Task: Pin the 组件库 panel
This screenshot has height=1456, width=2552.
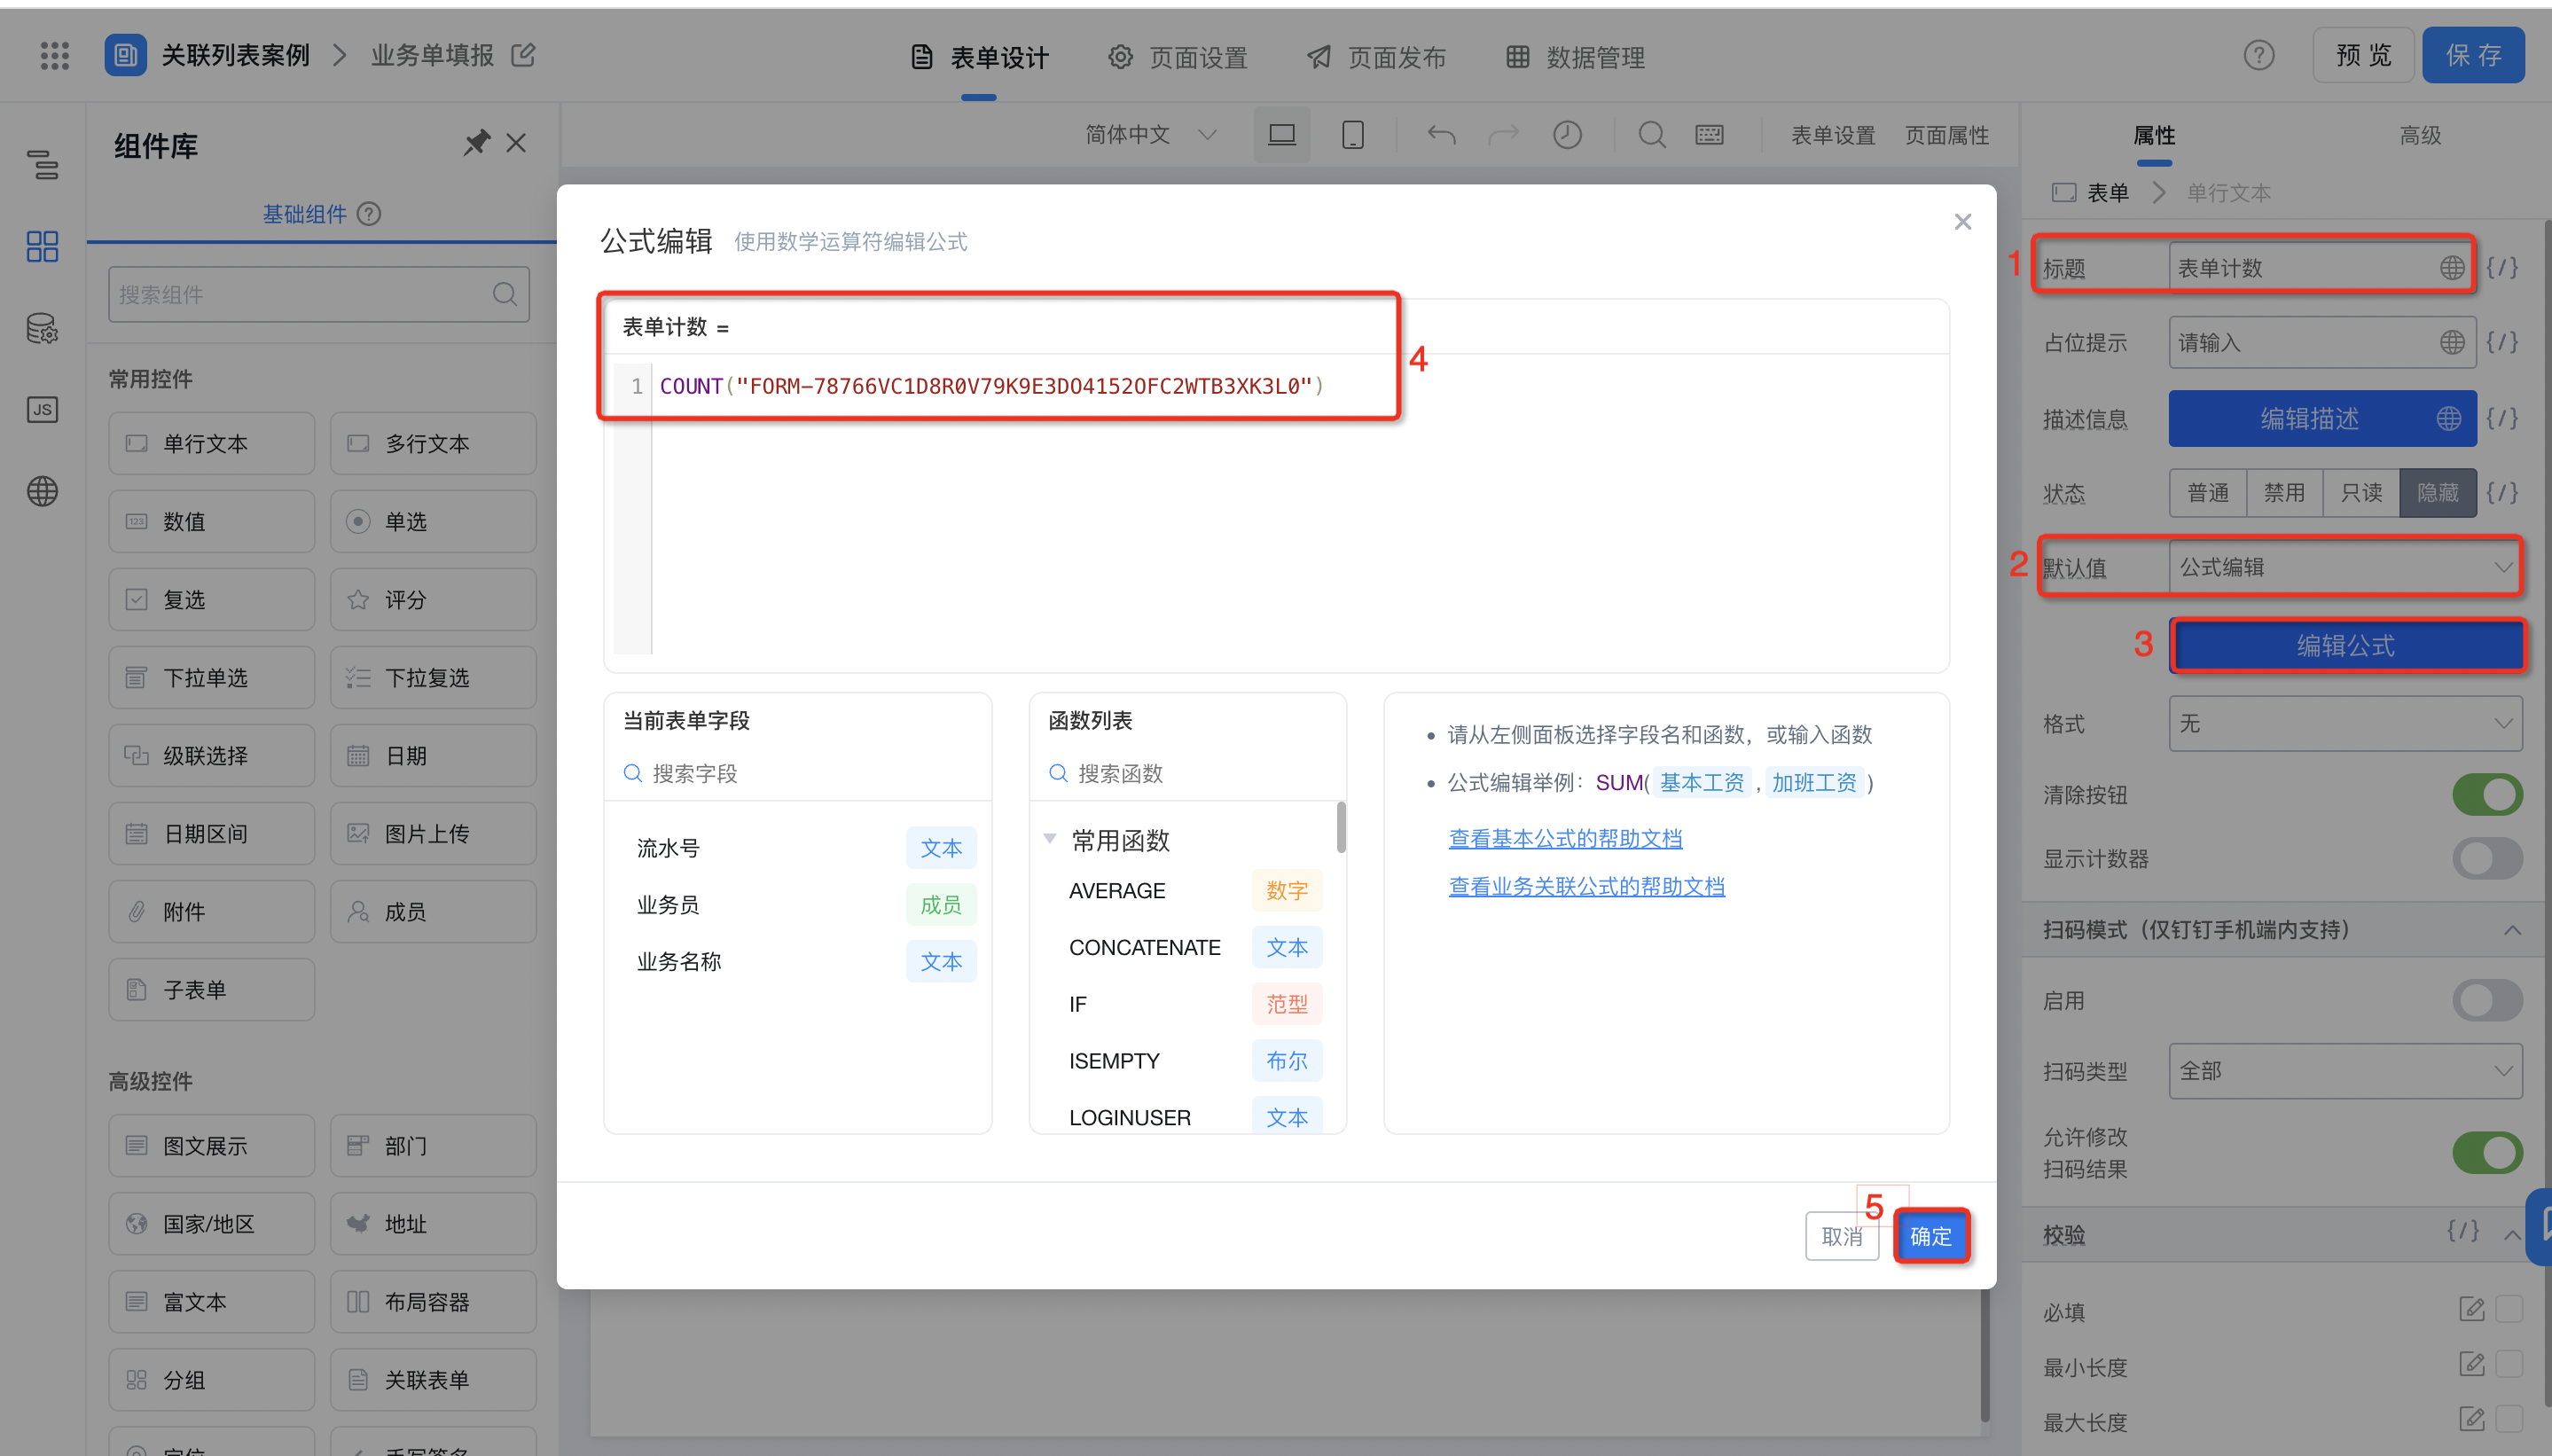Action: coord(476,143)
